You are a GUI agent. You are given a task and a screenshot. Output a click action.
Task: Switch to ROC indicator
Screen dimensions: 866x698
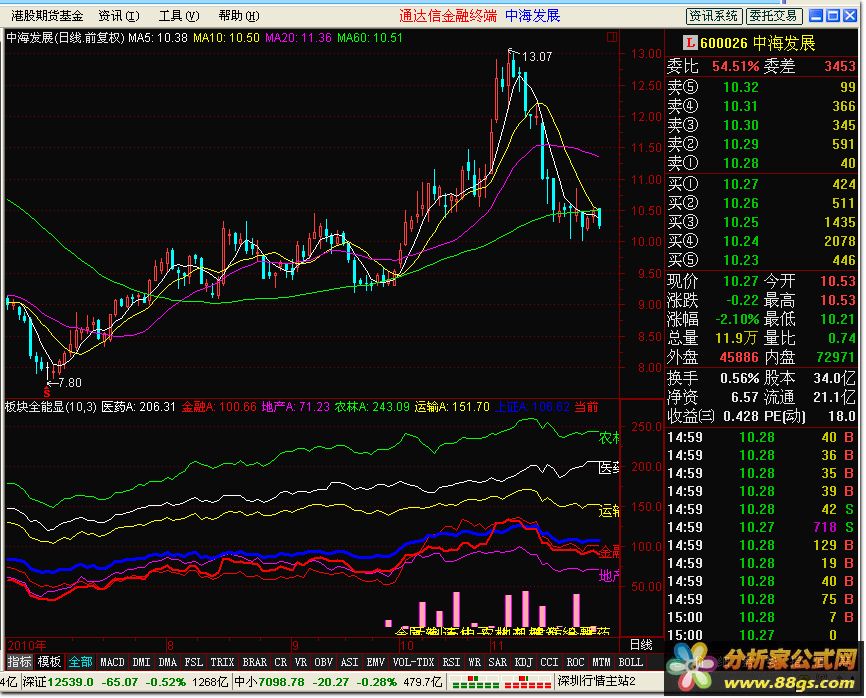coord(575,662)
